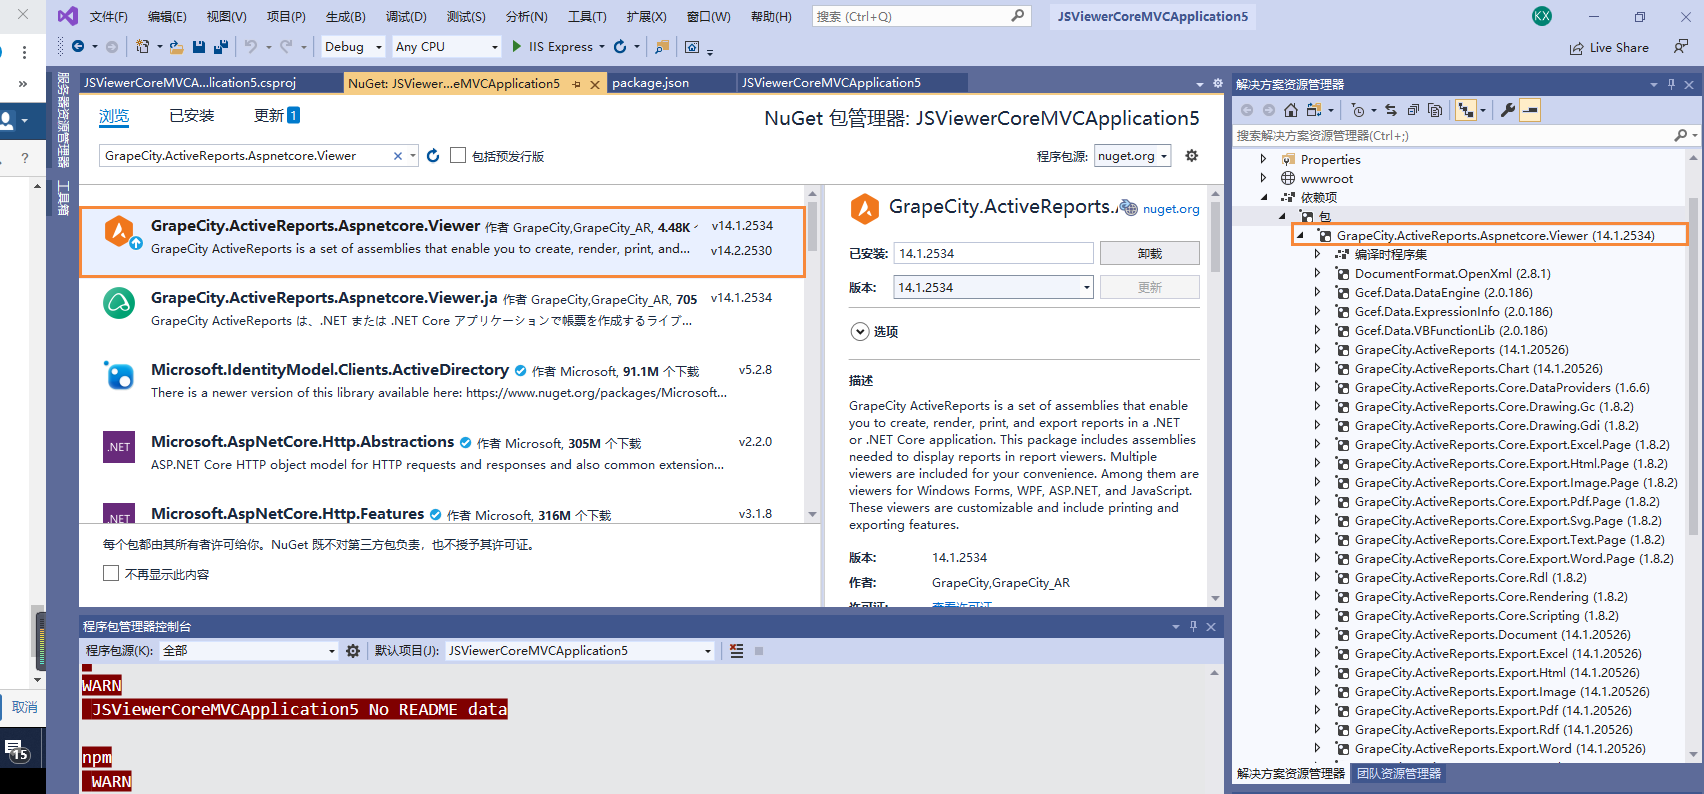The height and width of the screenshot is (794, 1704).
Task: Open the Live Share icon
Action: click(x=1577, y=48)
